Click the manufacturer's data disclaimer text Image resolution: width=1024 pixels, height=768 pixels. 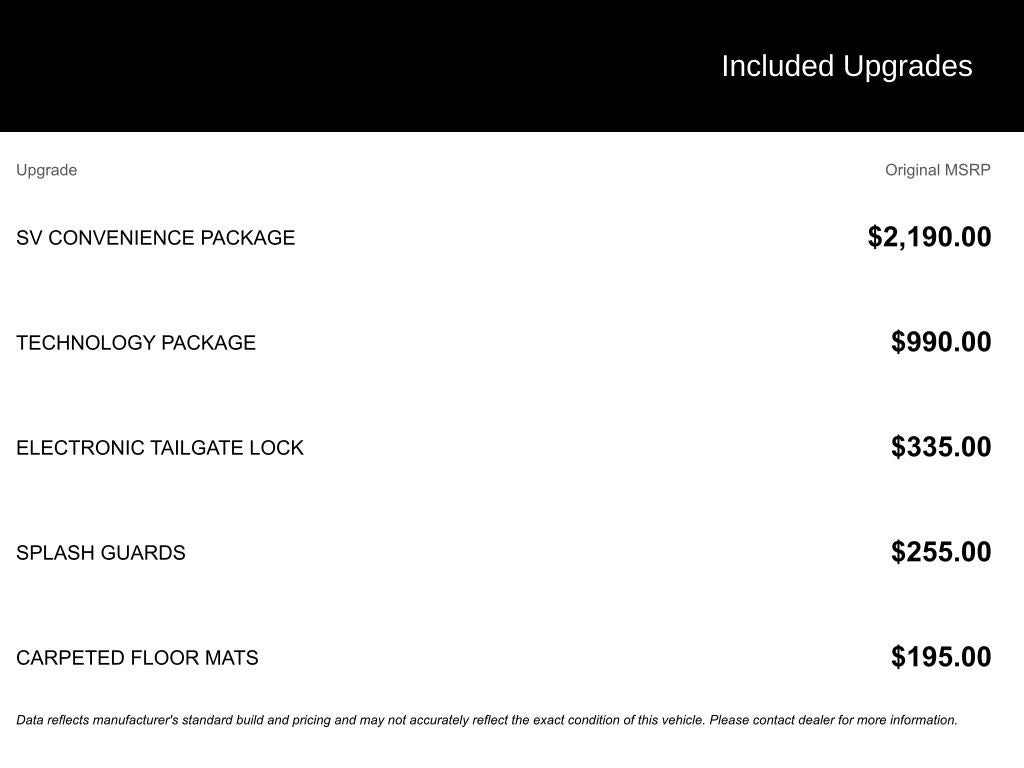(487, 720)
